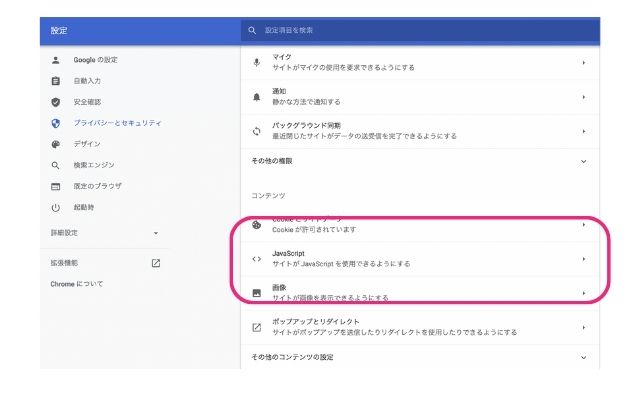
Task: Expand the arrow on 通知 row
Action: (x=584, y=97)
